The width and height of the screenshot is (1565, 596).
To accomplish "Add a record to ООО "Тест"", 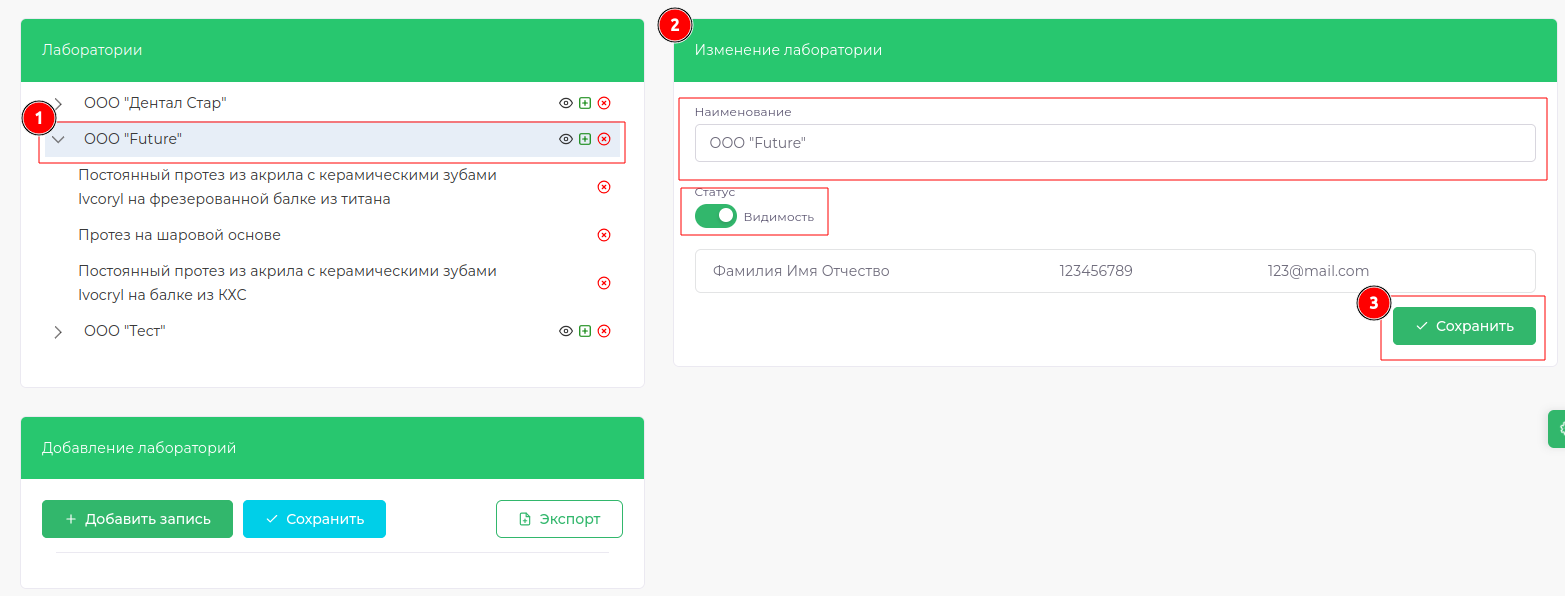I will click(x=585, y=331).
